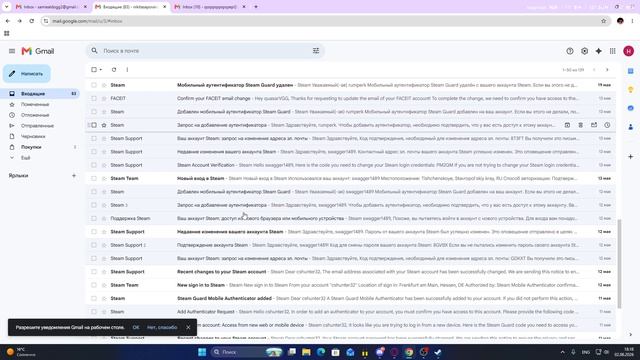Click 'Нет, спасибо' on notification prompt

tap(162, 327)
